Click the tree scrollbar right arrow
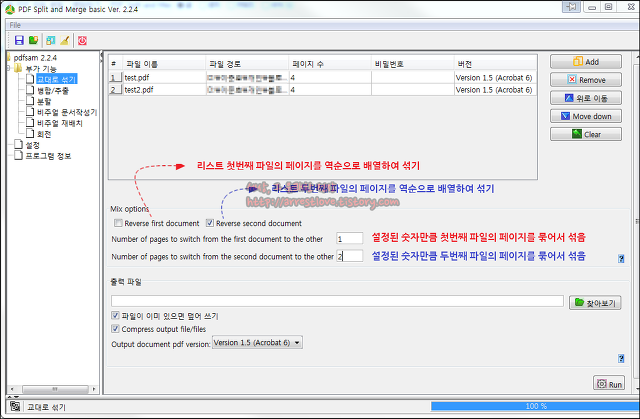 (94, 389)
